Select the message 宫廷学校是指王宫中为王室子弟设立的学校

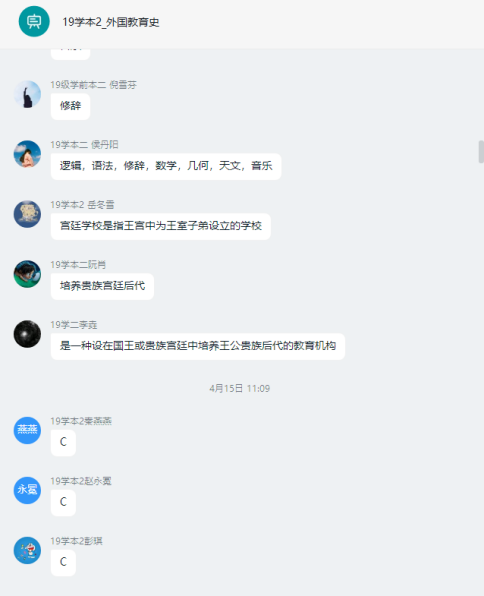click(161, 226)
